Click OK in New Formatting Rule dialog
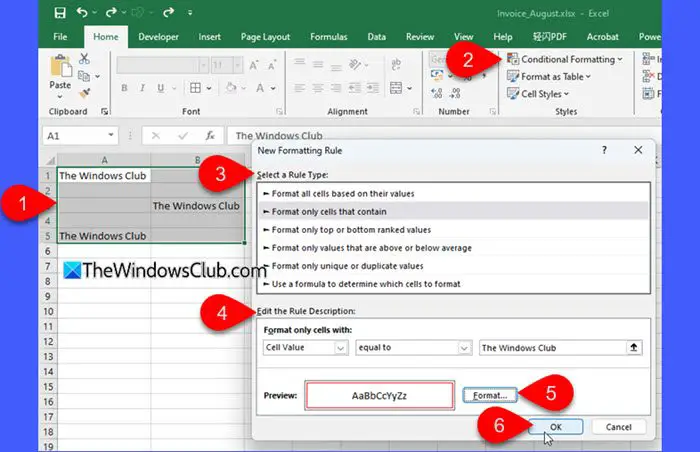 tap(556, 427)
